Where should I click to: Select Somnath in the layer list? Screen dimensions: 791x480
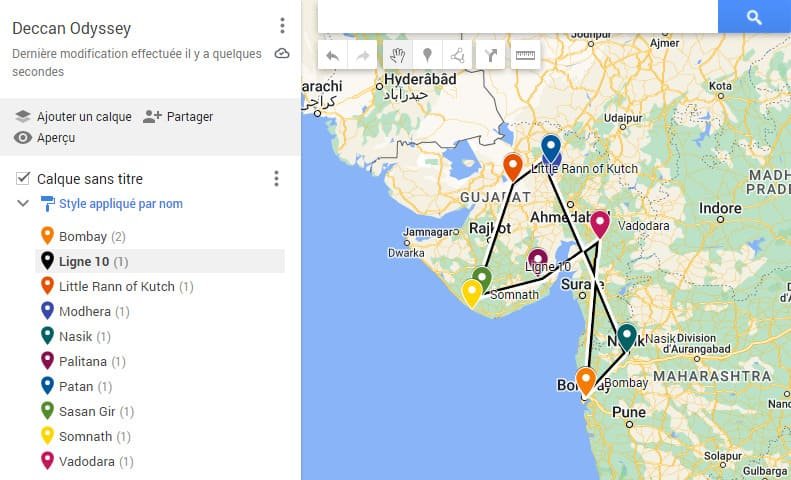point(160,436)
